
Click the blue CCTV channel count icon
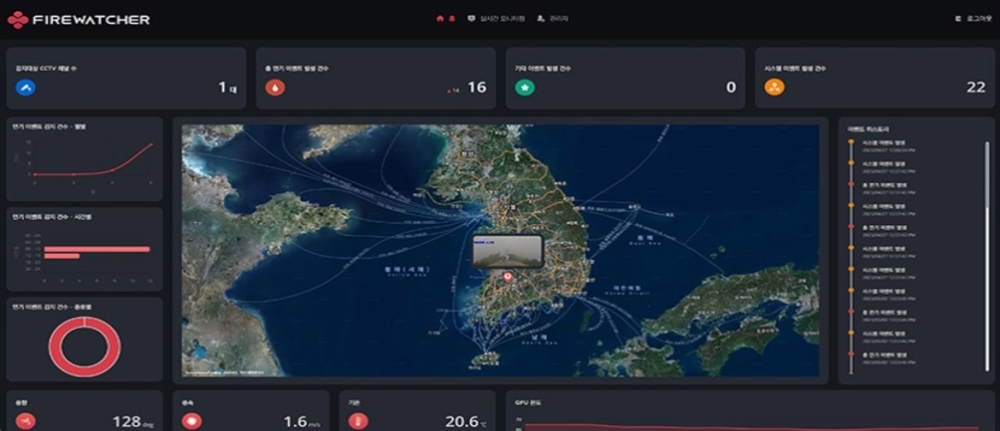point(26,88)
